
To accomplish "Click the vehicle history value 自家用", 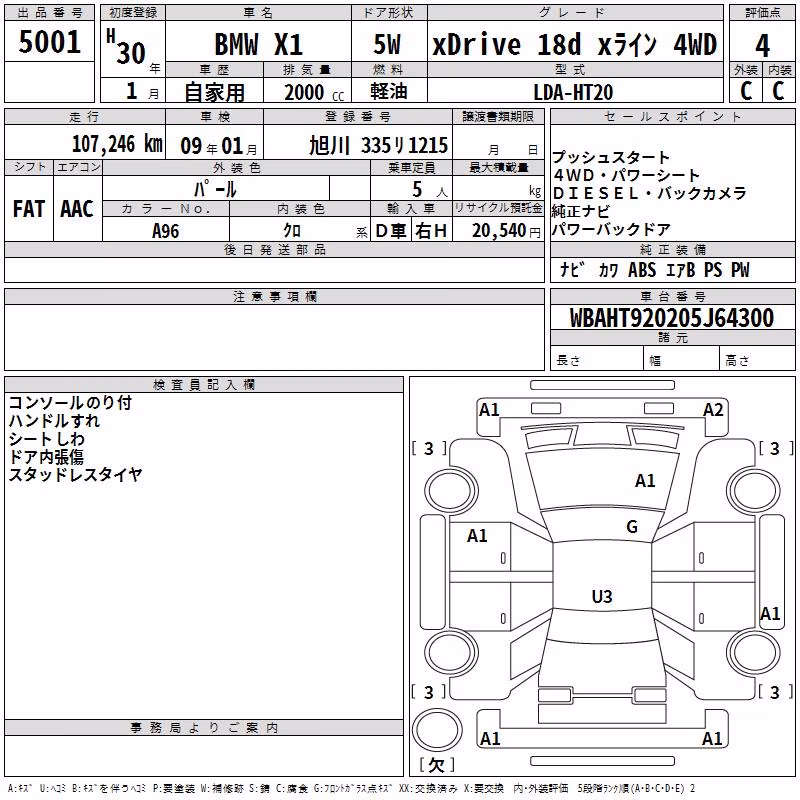I will click(214, 92).
